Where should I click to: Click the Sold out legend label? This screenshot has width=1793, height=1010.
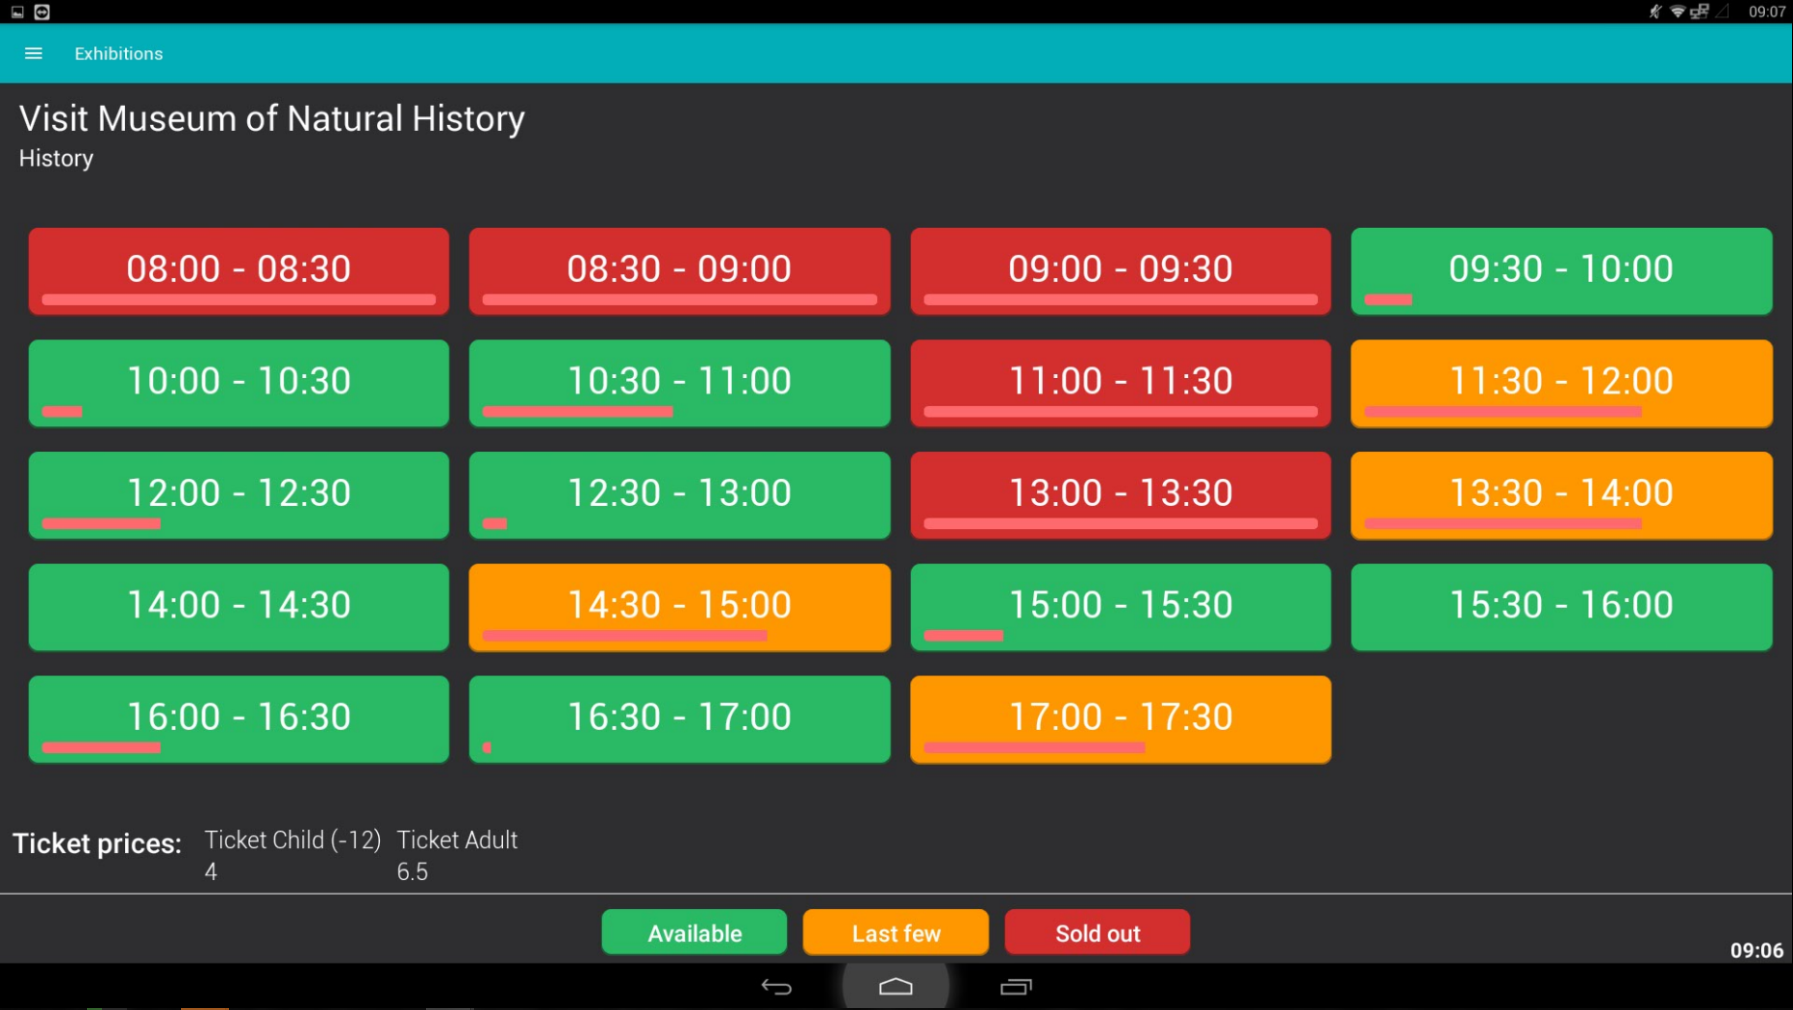[1097, 933]
